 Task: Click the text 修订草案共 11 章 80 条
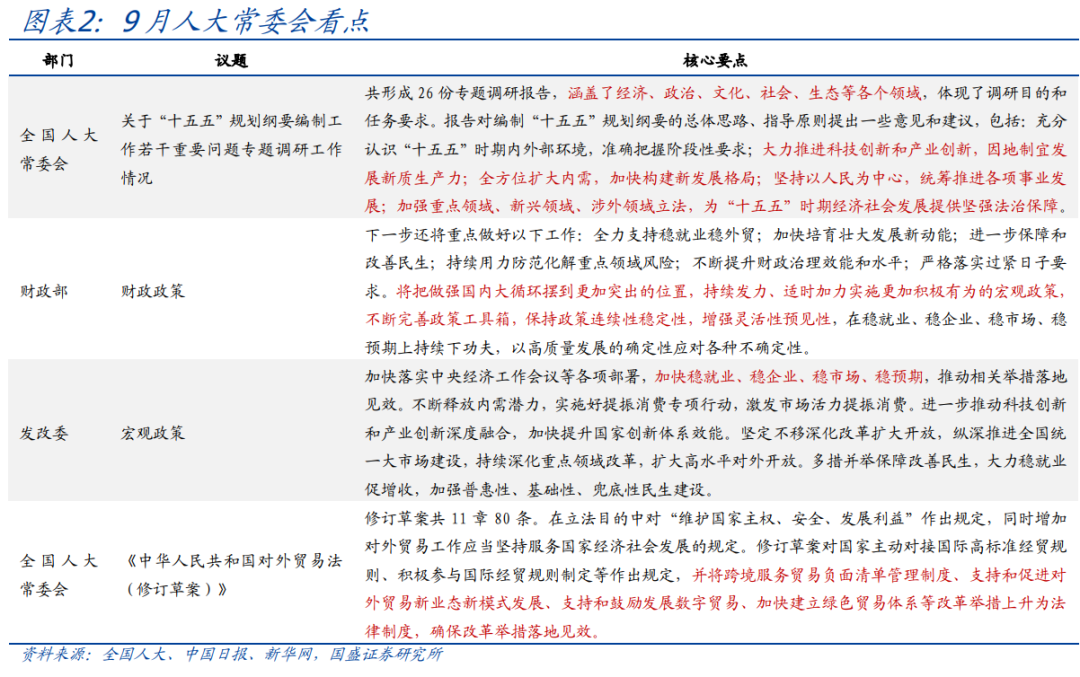pyautogui.click(x=450, y=519)
